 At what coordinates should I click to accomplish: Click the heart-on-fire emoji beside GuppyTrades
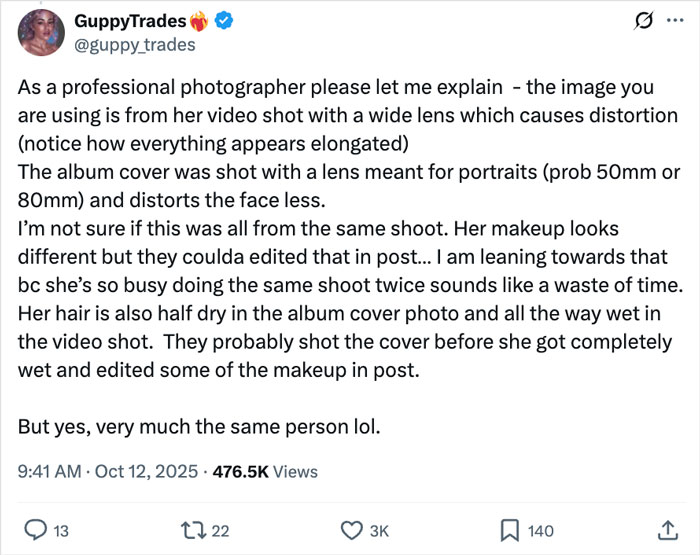tap(203, 21)
